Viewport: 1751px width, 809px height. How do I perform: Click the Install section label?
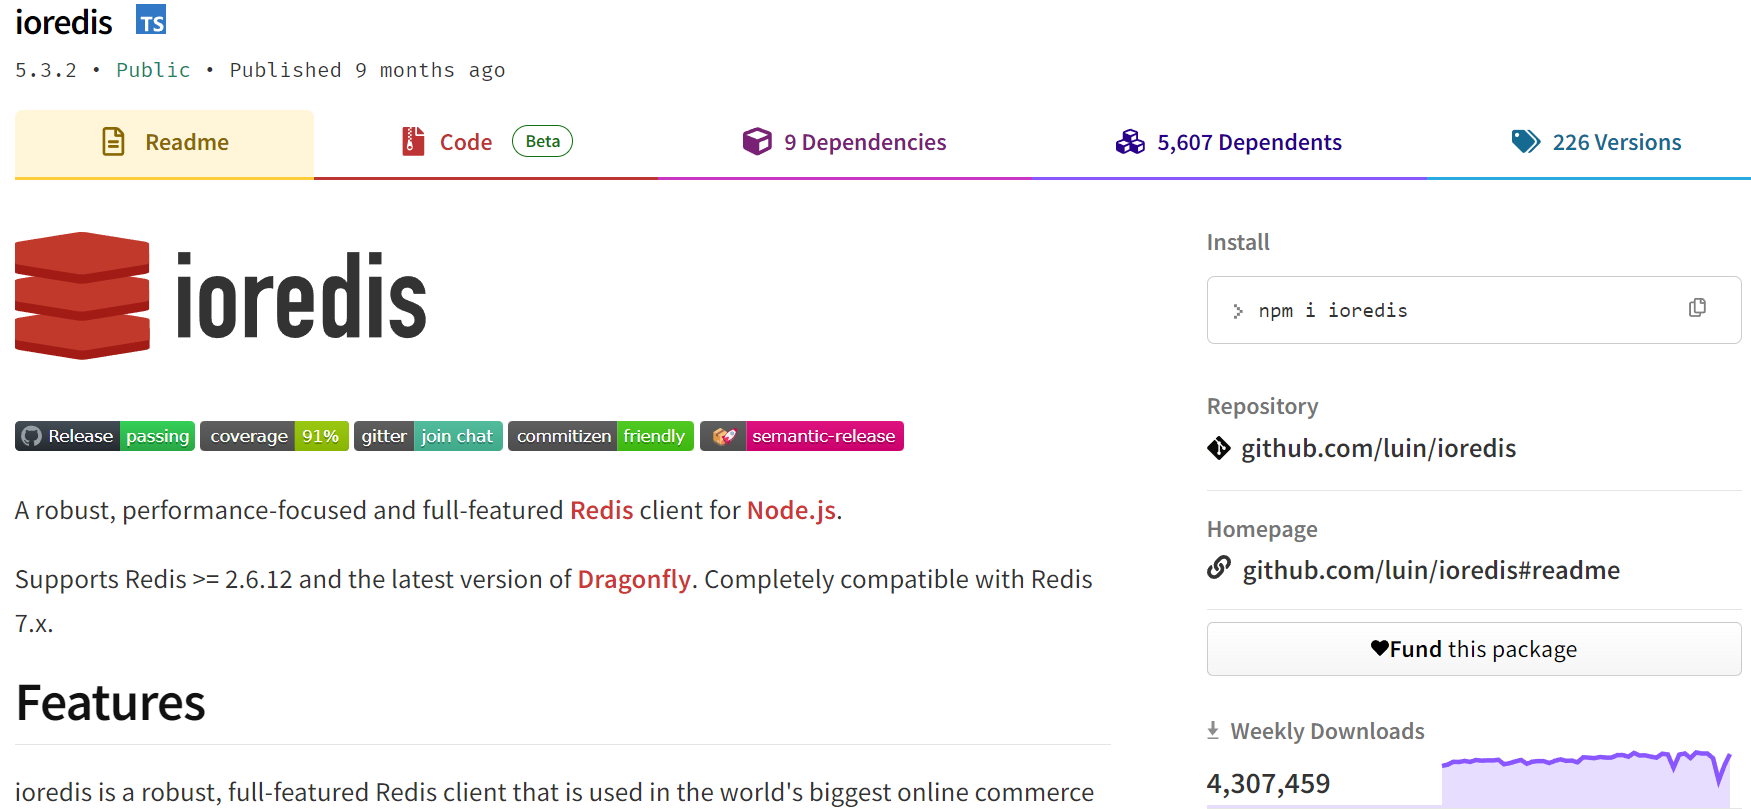[1238, 242]
